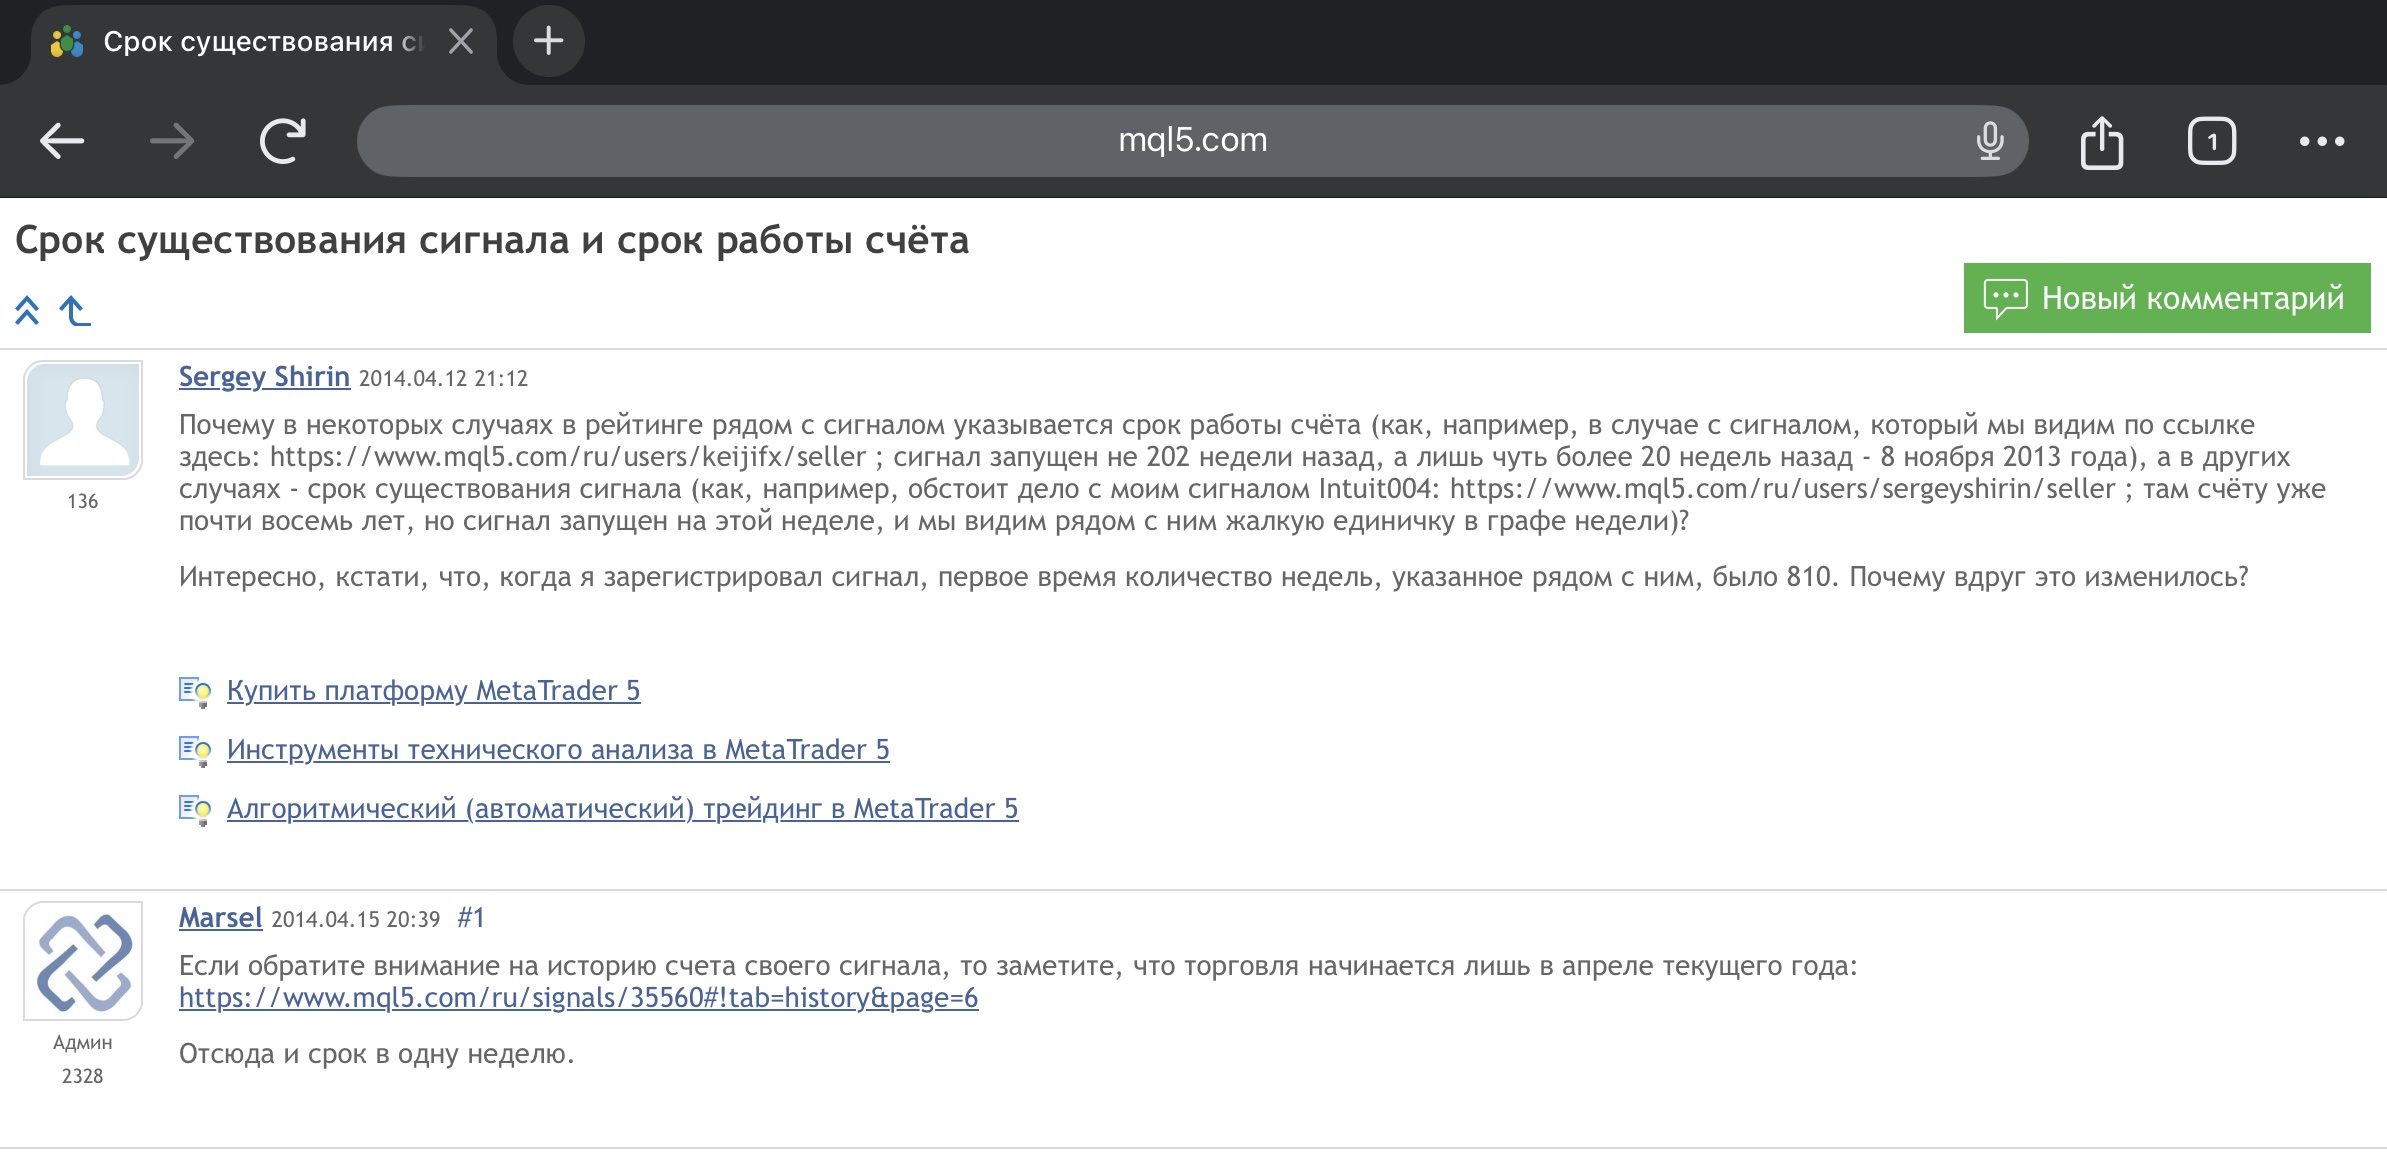Screen dimensions: 2387x1153
Task: Open the Инструменты технического анализа link
Action: click(x=558, y=750)
